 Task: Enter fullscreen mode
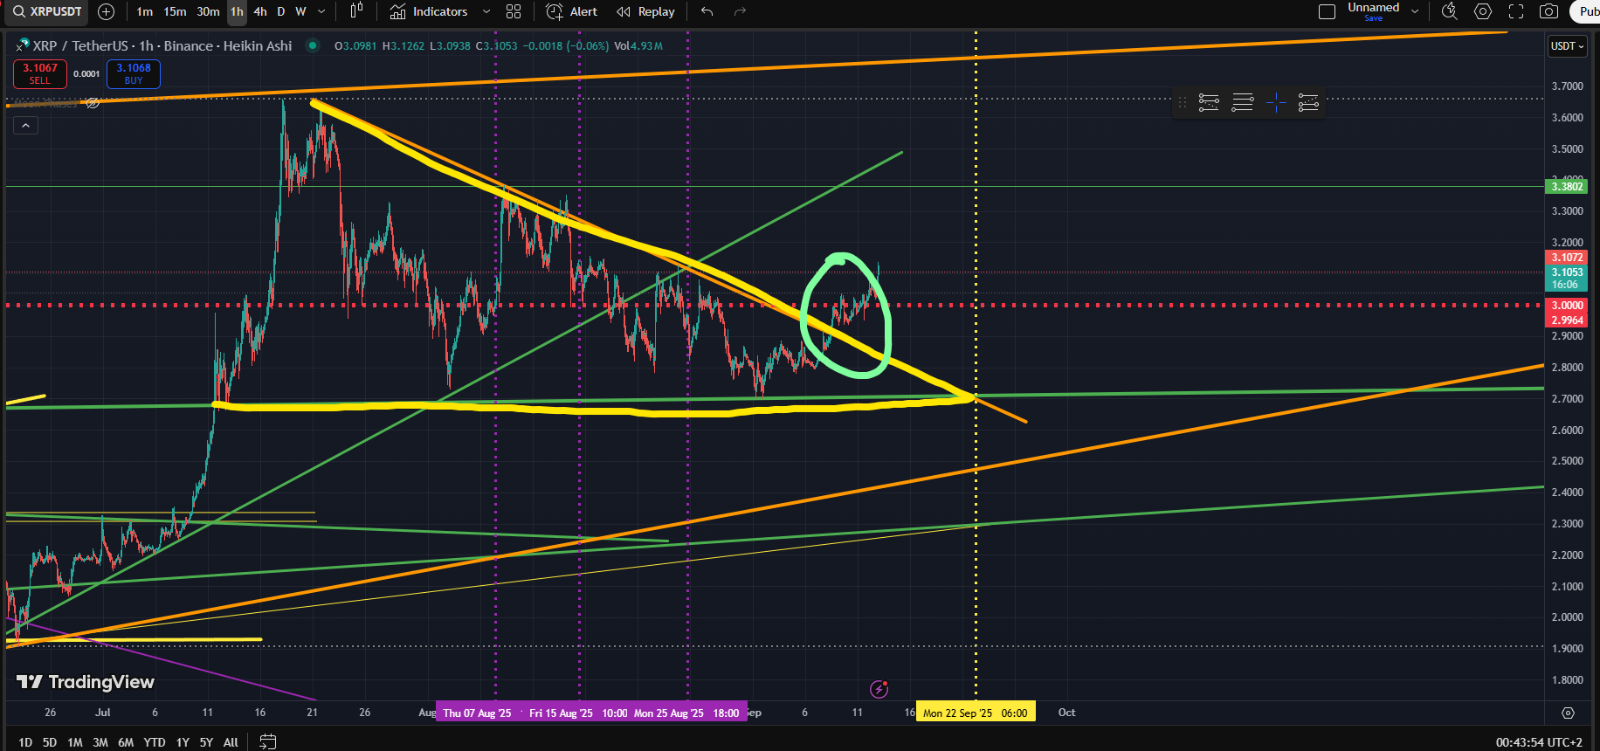pos(1516,12)
